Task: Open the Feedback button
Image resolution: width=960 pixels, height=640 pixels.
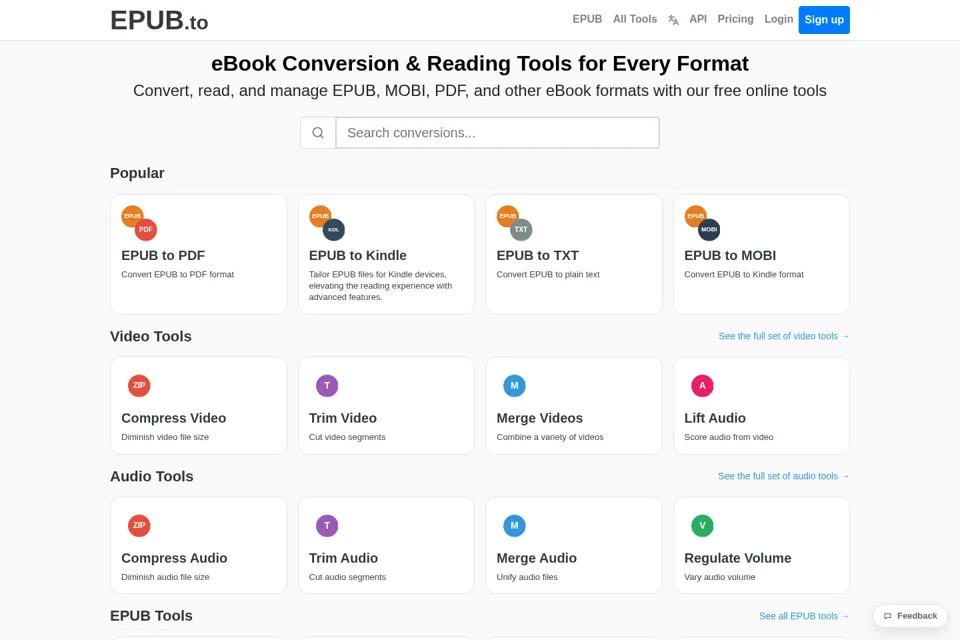Action: (x=910, y=616)
